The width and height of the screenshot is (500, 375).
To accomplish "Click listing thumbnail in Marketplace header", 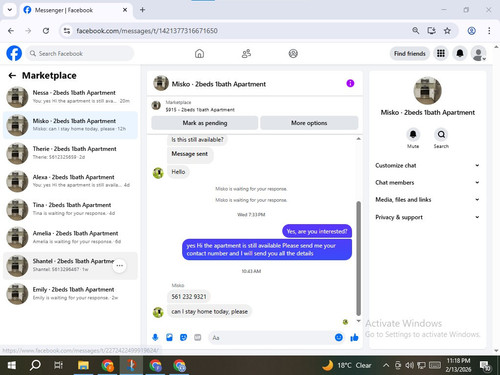I will pyautogui.click(x=156, y=106).
